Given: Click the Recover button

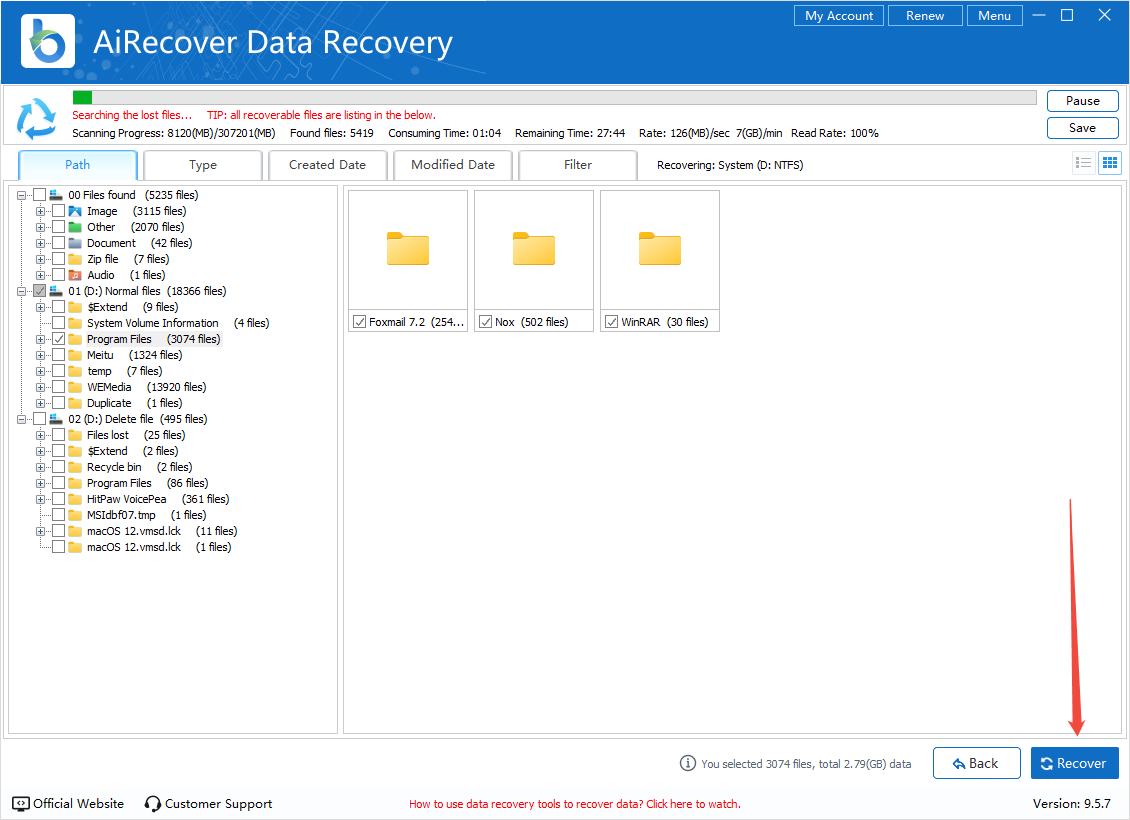Looking at the screenshot, I should click(1074, 763).
